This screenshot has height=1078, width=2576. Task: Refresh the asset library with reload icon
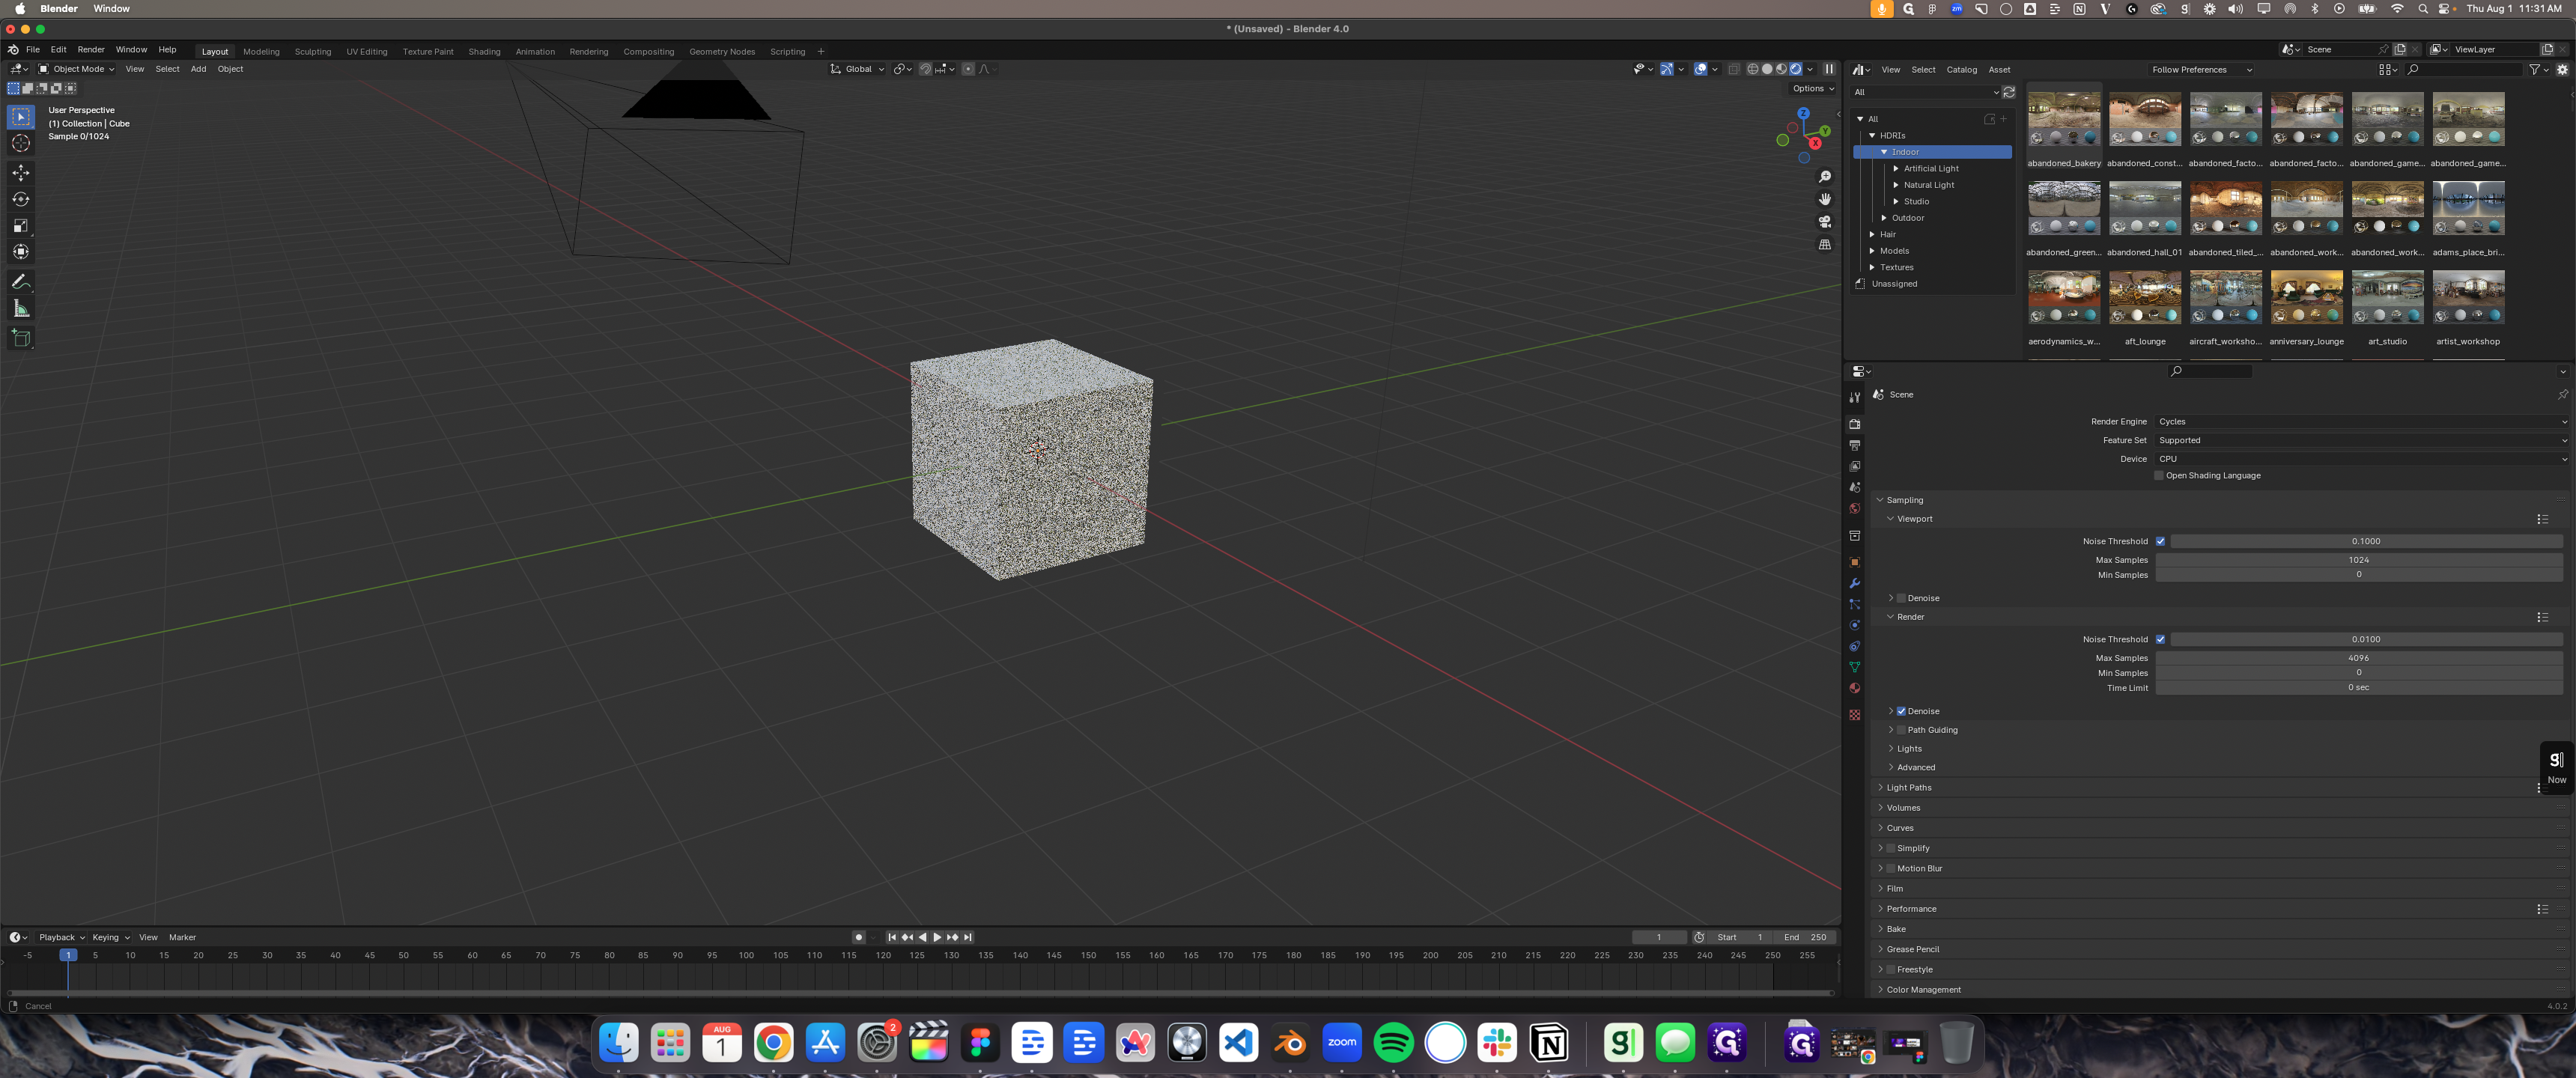(2009, 92)
